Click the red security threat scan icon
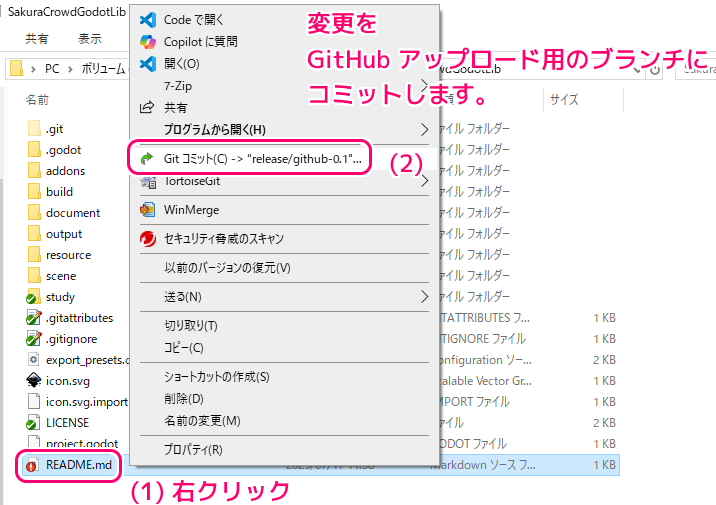This screenshot has height=505, width=716. coord(149,239)
